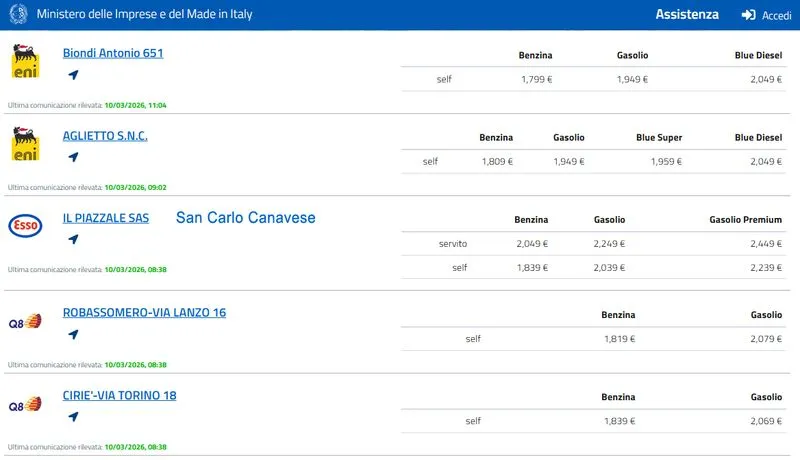
Task: Click the ministry emblem in the header
Action: (17, 15)
